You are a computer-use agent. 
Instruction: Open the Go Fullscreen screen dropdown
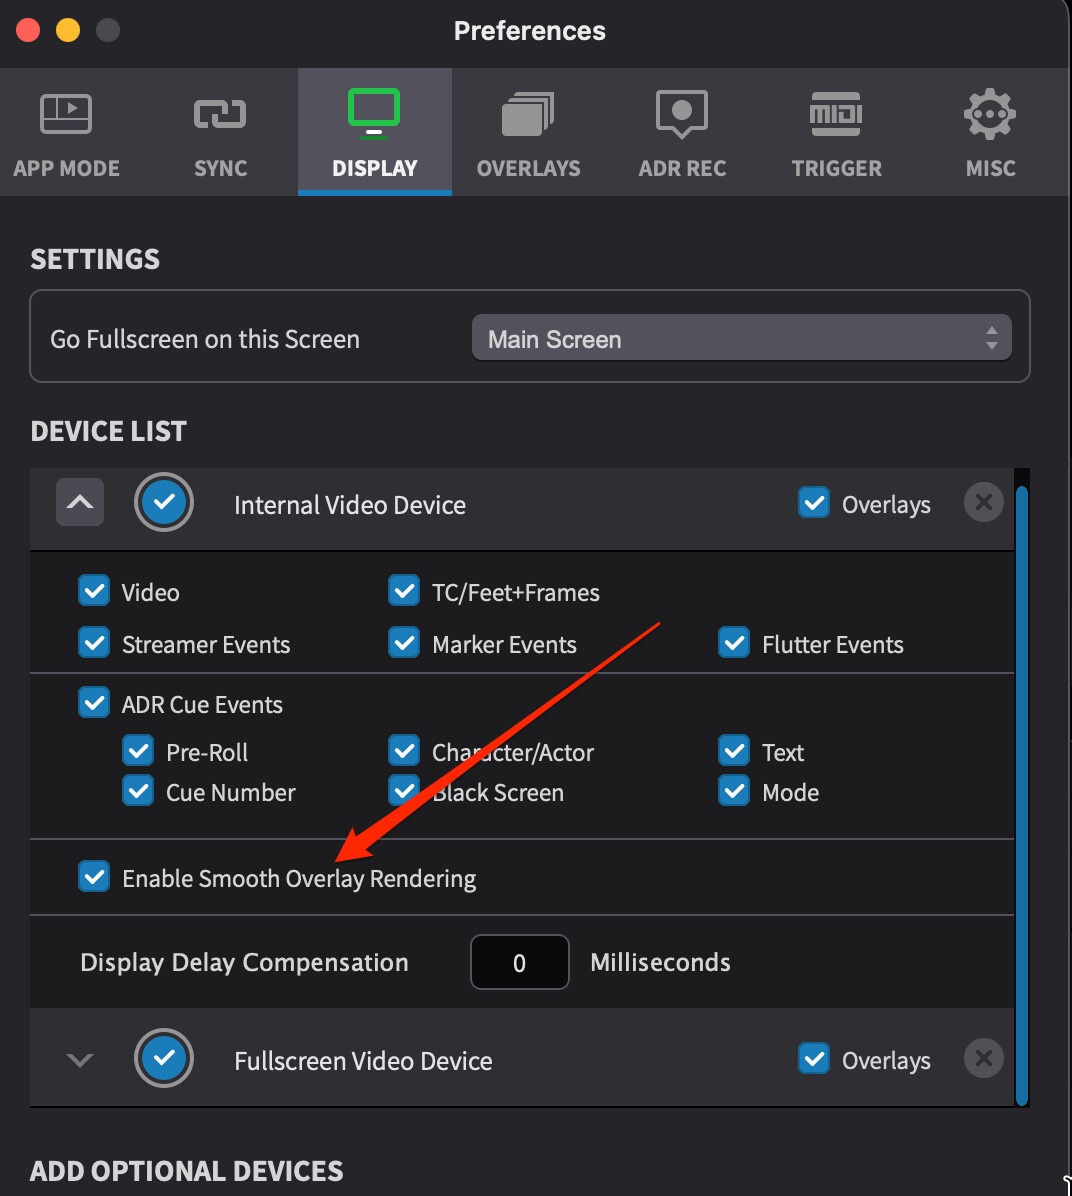pyautogui.click(x=742, y=338)
